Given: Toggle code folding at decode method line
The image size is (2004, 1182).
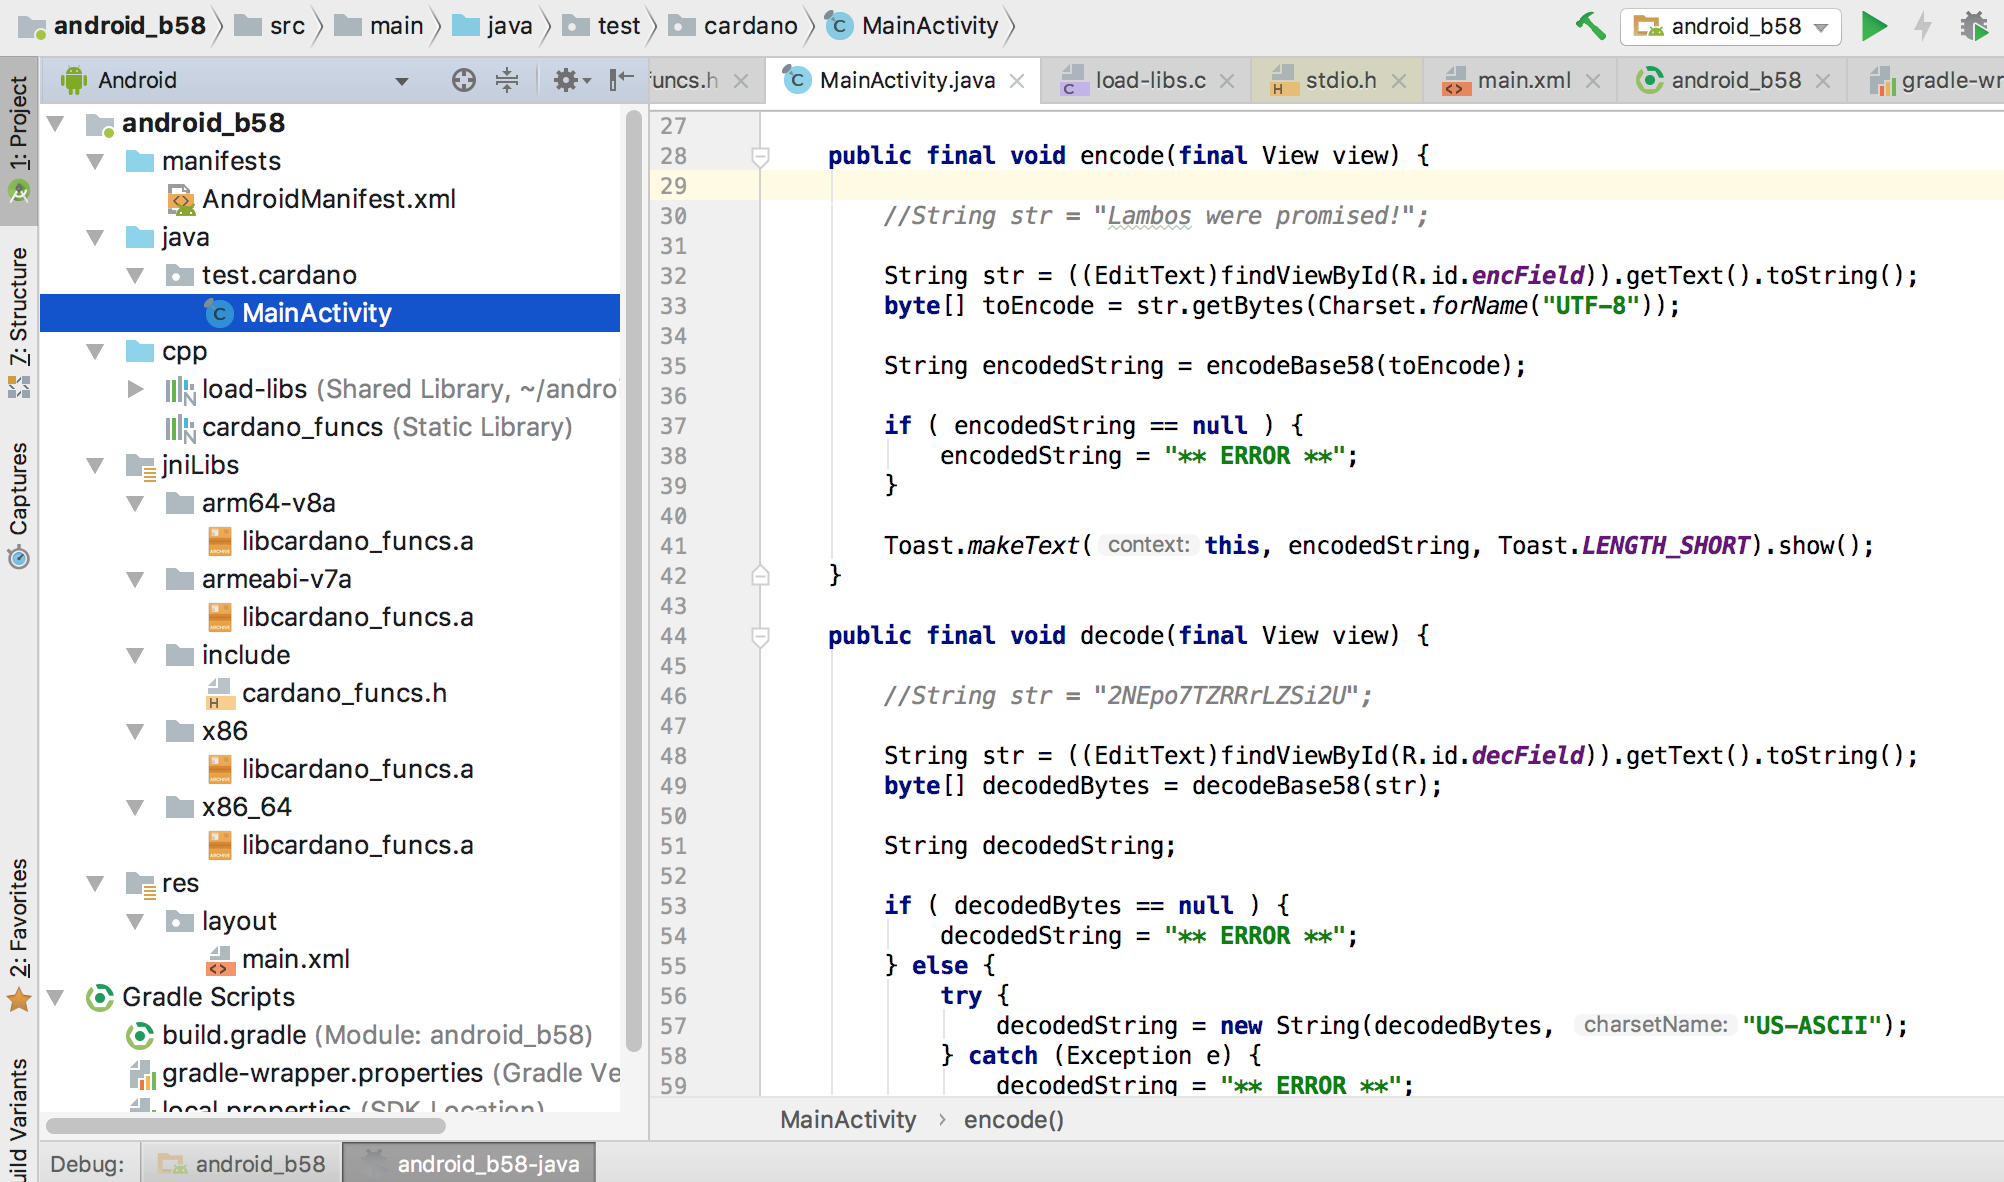Looking at the screenshot, I should [x=760, y=637].
